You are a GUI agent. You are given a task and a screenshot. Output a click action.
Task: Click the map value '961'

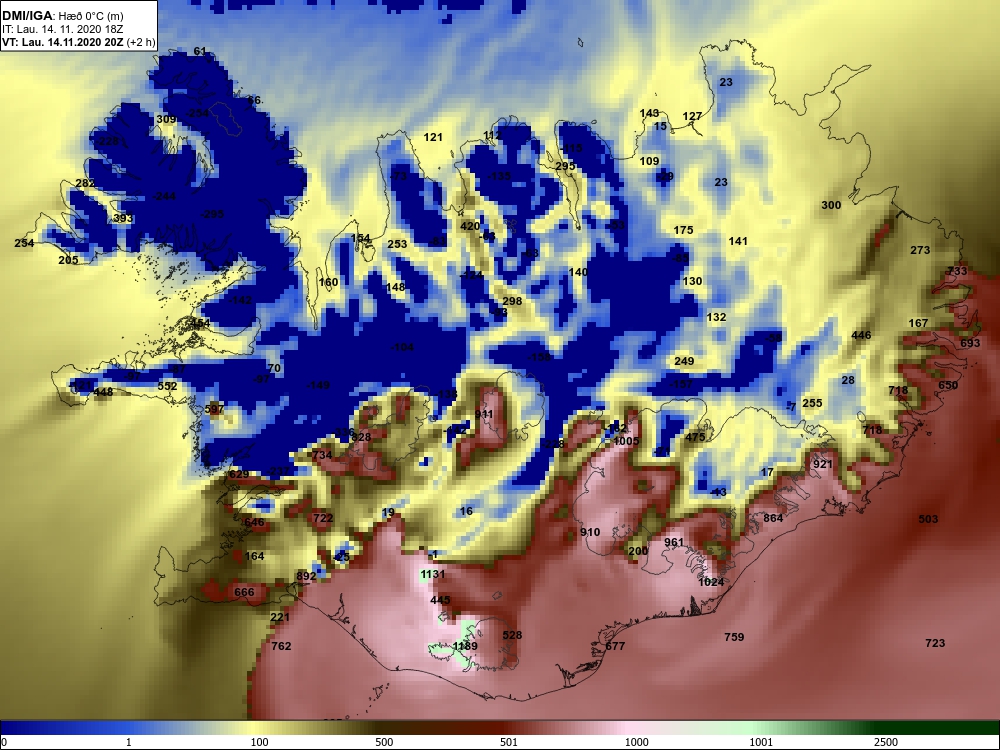(x=674, y=542)
